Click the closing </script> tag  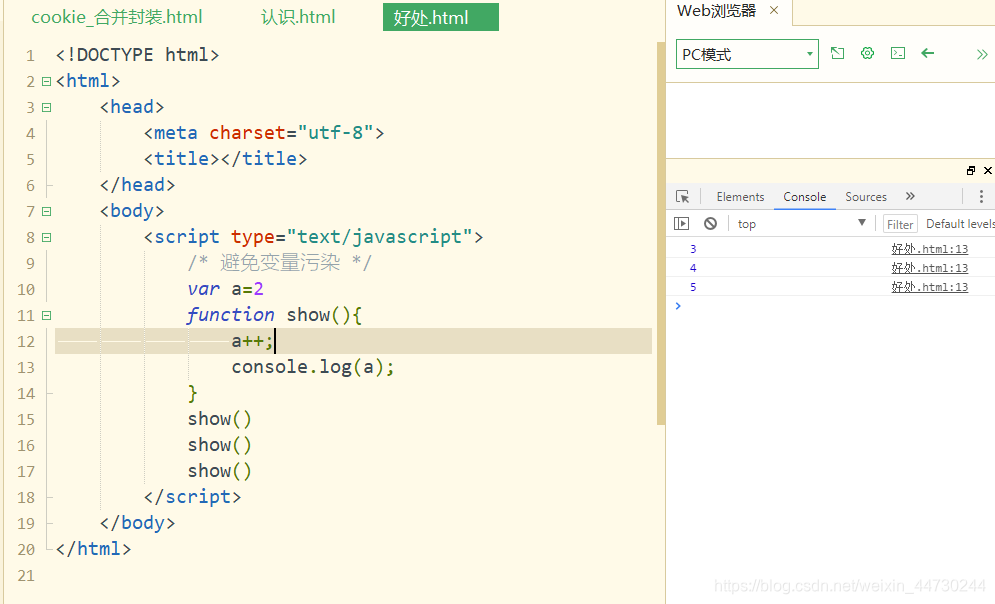[192, 497]
